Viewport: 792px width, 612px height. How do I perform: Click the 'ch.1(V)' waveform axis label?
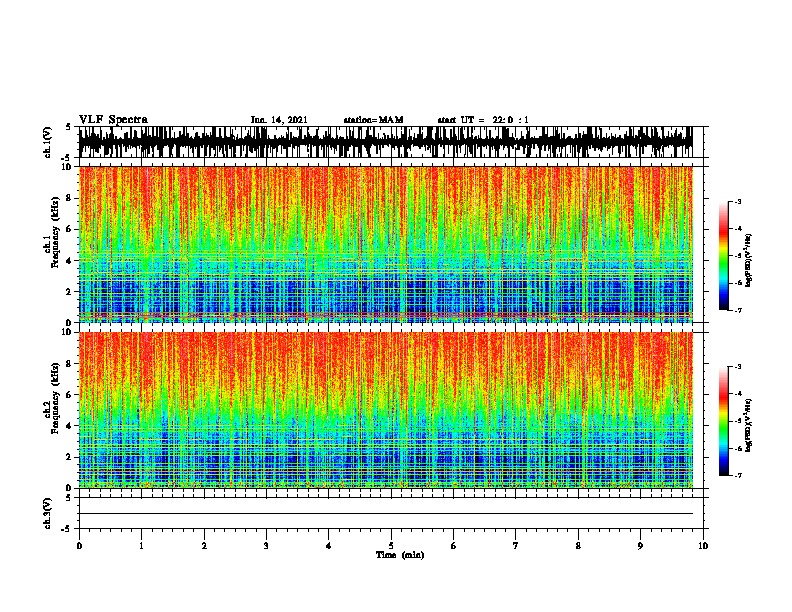pos(47,142)
